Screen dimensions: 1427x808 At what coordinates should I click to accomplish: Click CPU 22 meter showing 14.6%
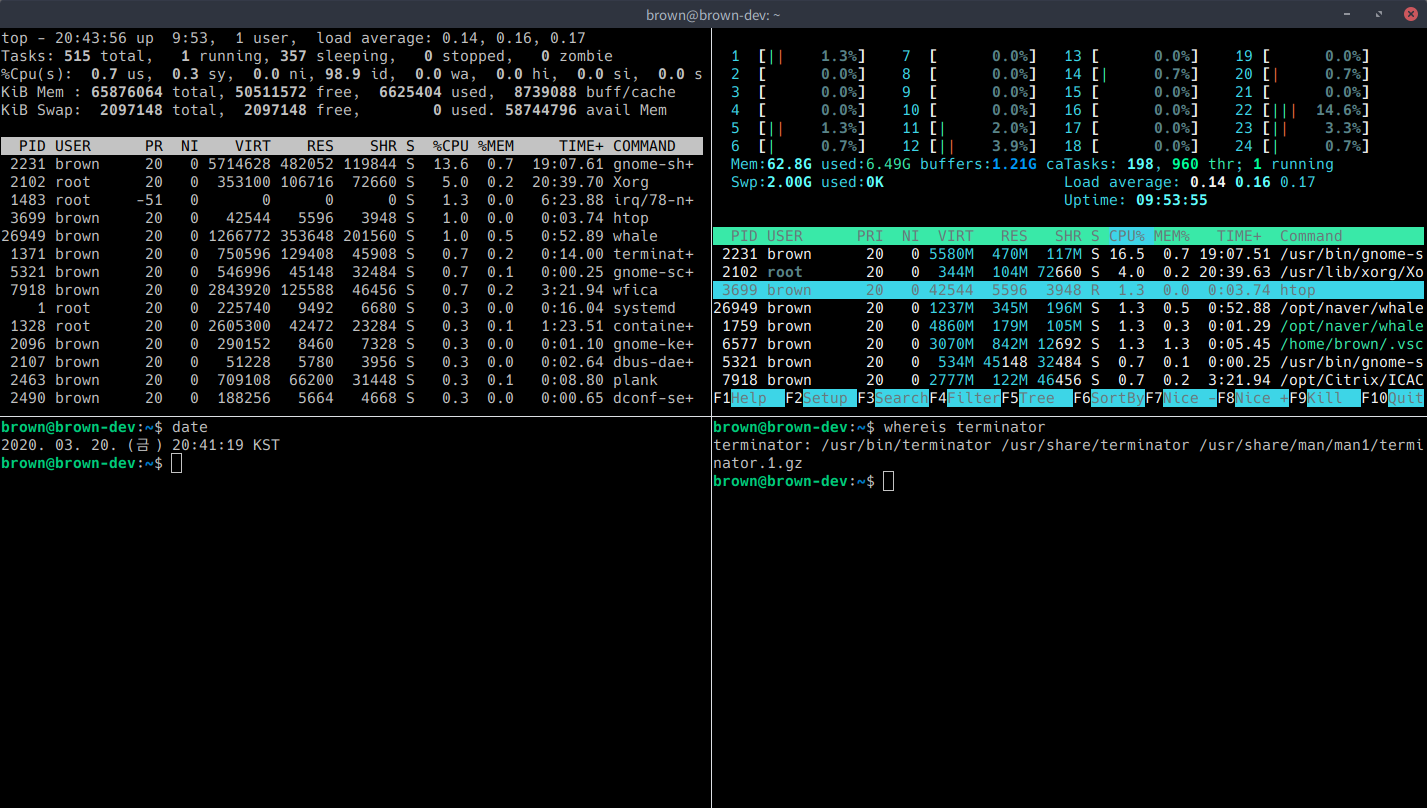[x=1301, y=110]
